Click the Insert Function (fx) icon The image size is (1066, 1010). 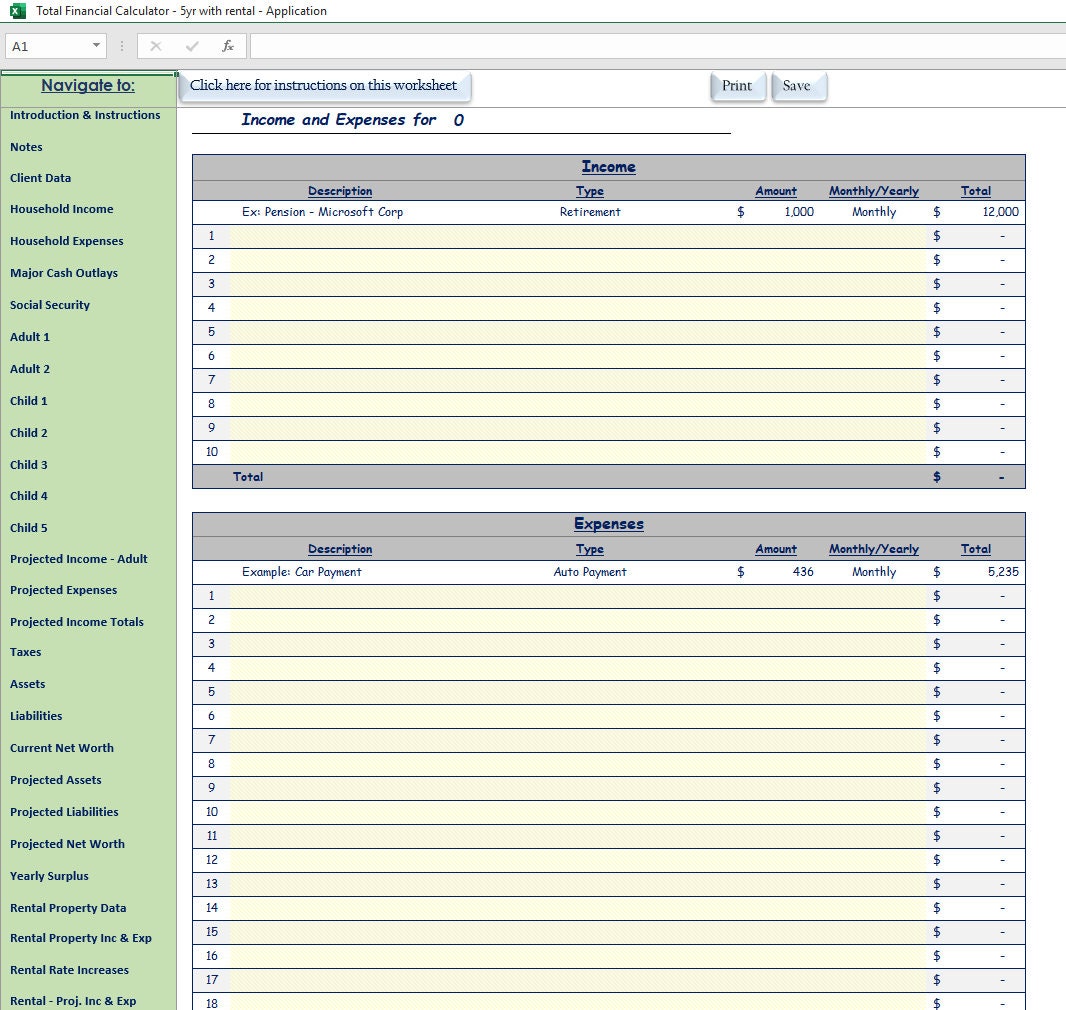pyautogui.click(x=227, y=46)
